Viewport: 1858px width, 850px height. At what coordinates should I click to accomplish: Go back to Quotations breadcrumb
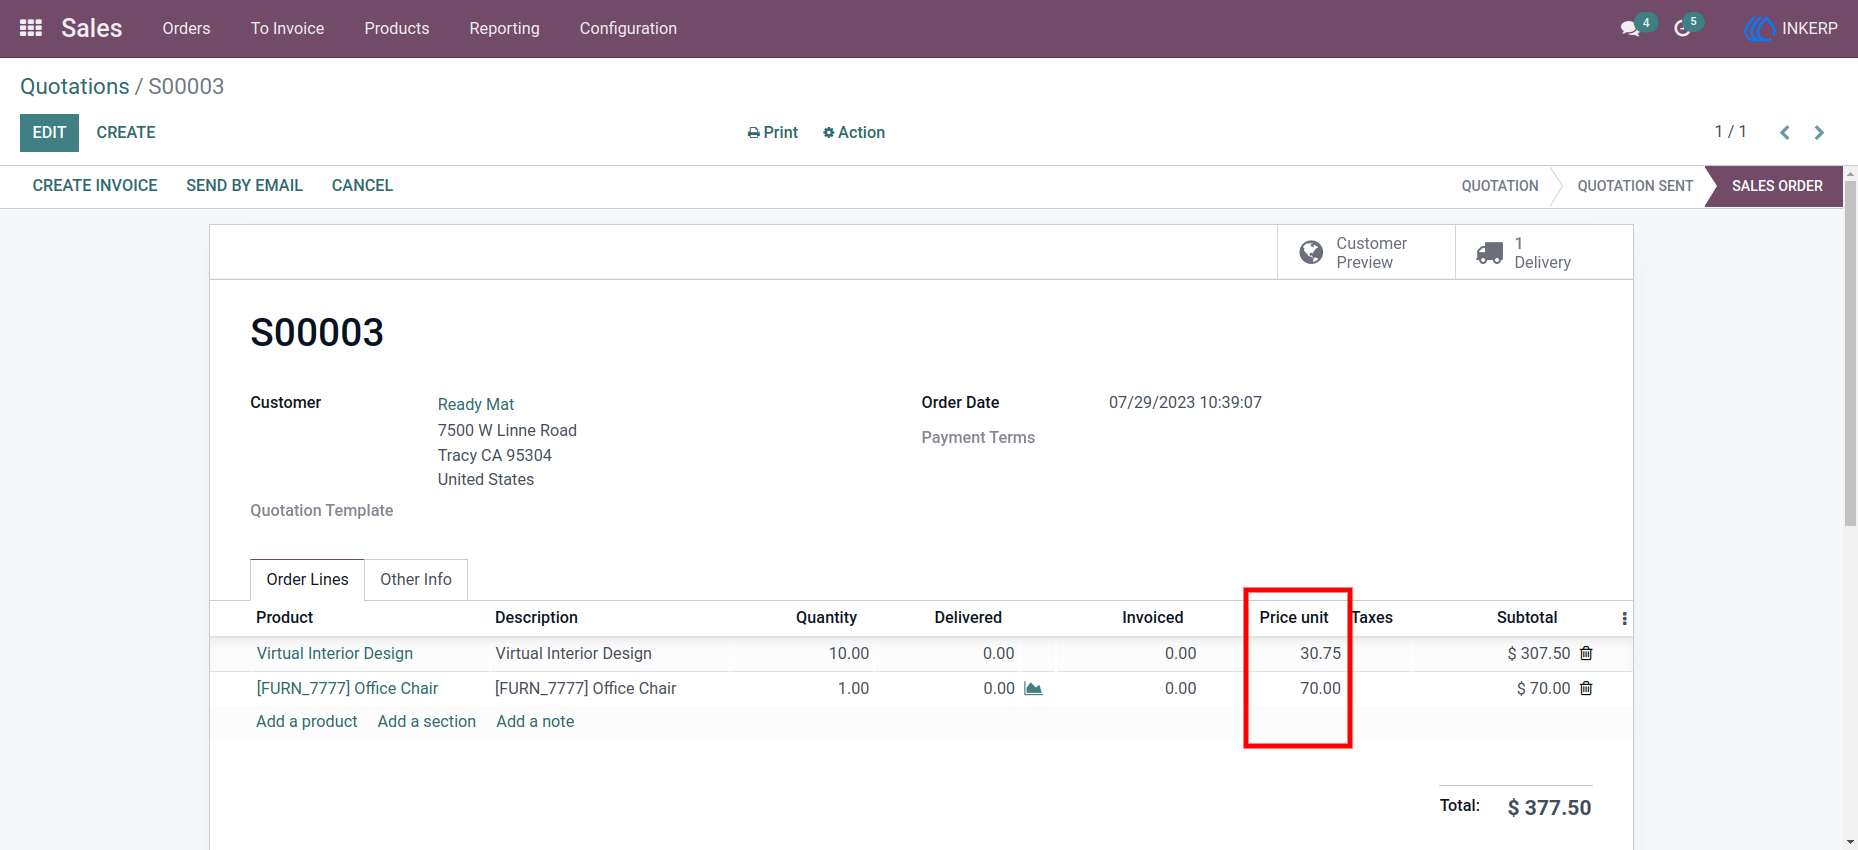click(75, 86)
